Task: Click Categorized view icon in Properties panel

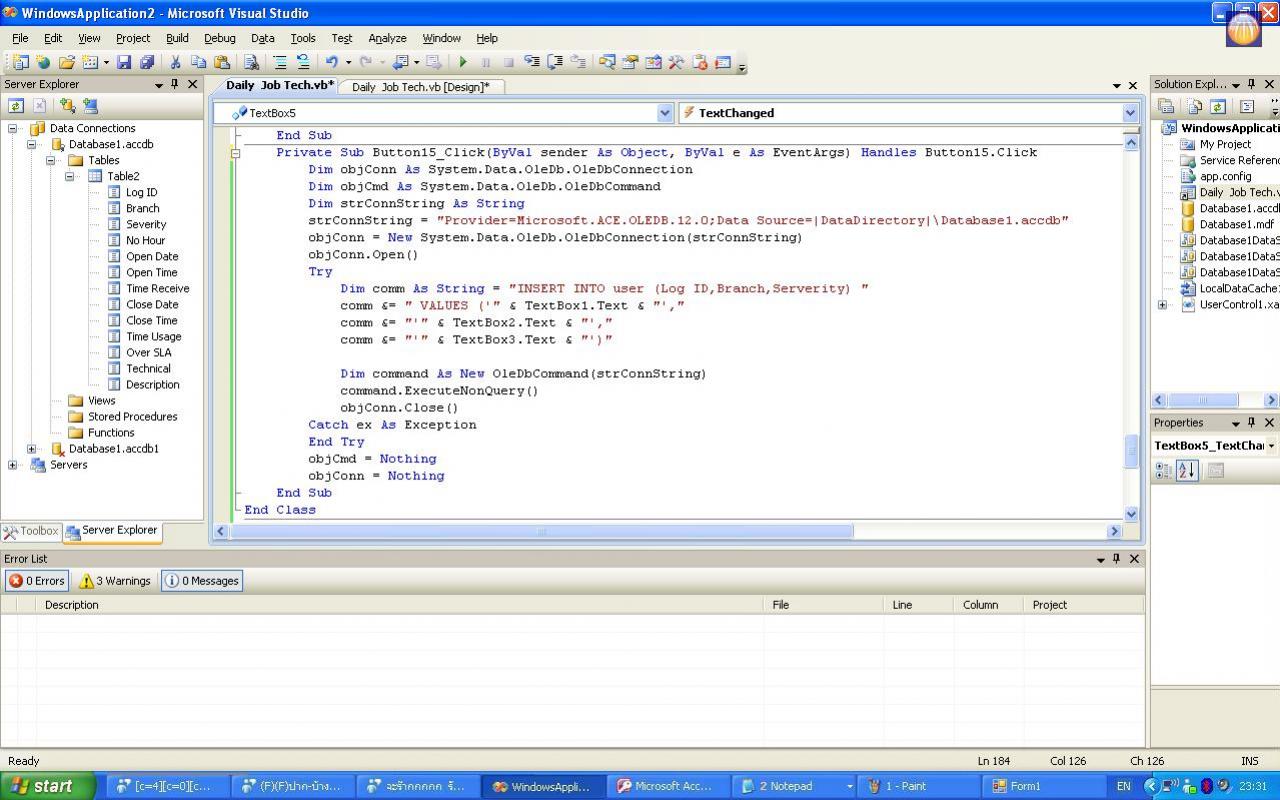Action: point(1164,471)
